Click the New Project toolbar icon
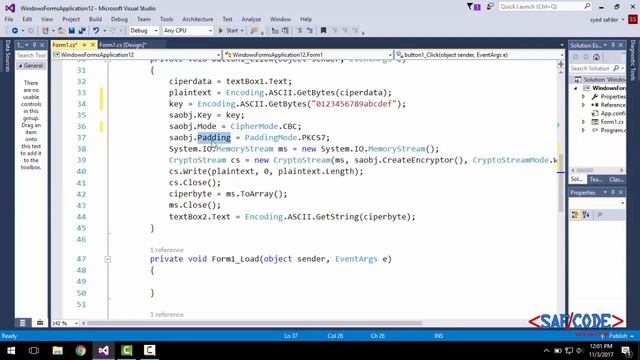 45,31
